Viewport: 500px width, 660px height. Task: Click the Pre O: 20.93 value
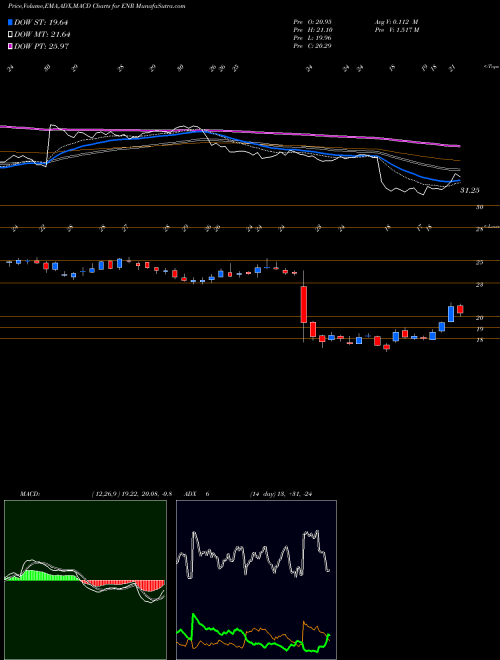coord(312,22)
